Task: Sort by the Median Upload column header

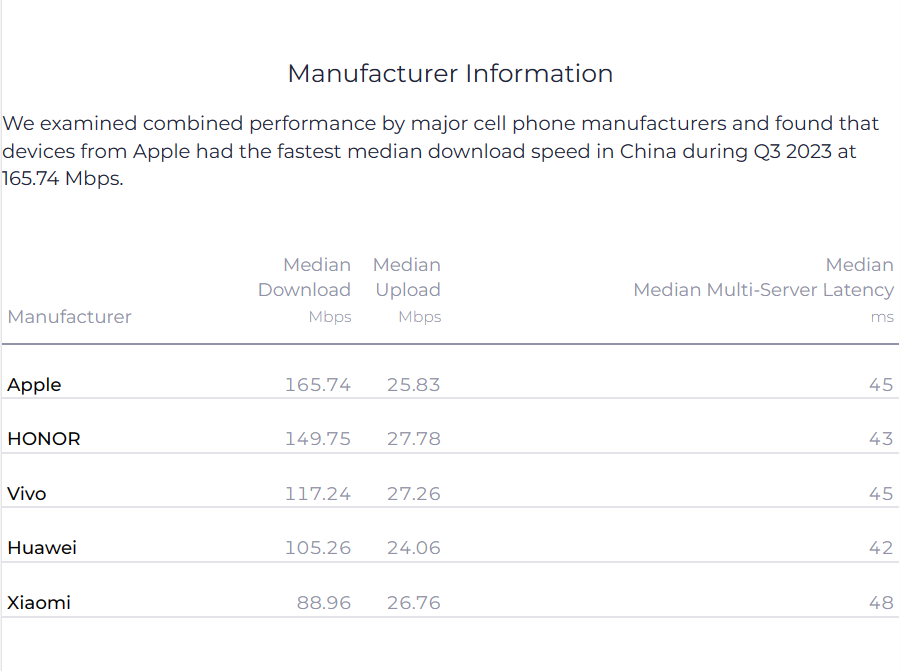Action: click(408, 290)
